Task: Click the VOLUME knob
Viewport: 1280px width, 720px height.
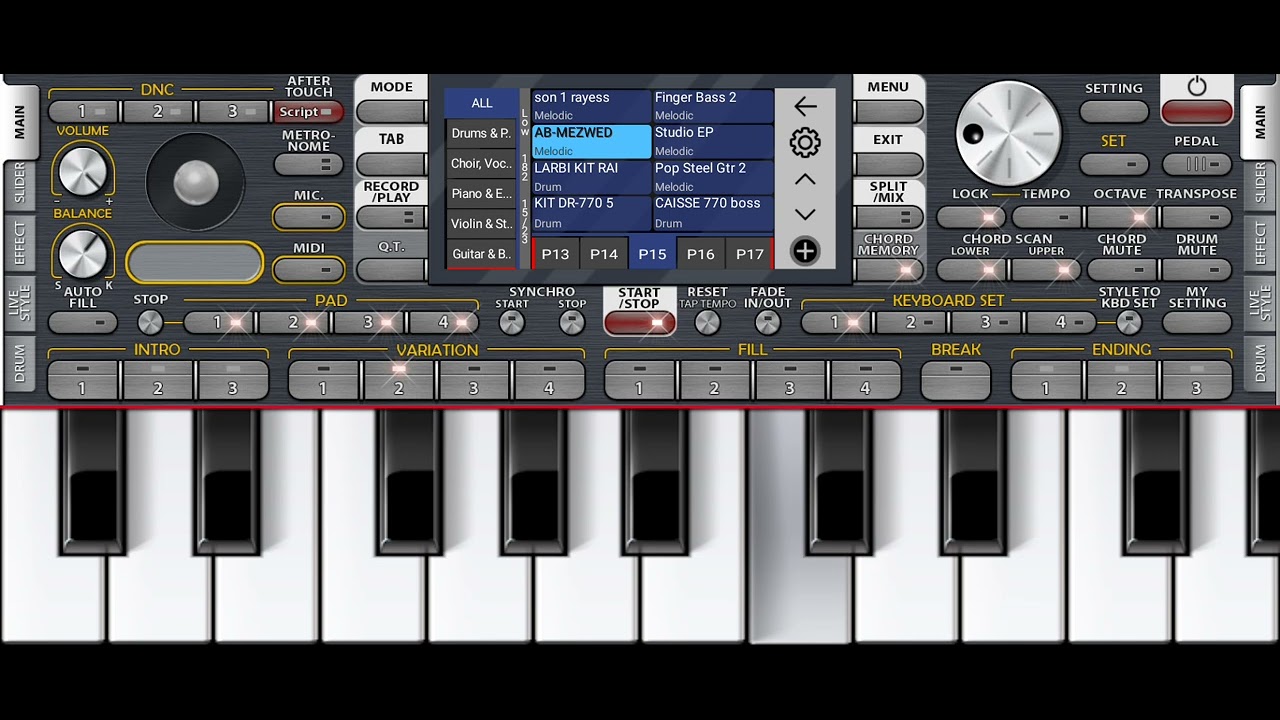Action: coord(83,170)
